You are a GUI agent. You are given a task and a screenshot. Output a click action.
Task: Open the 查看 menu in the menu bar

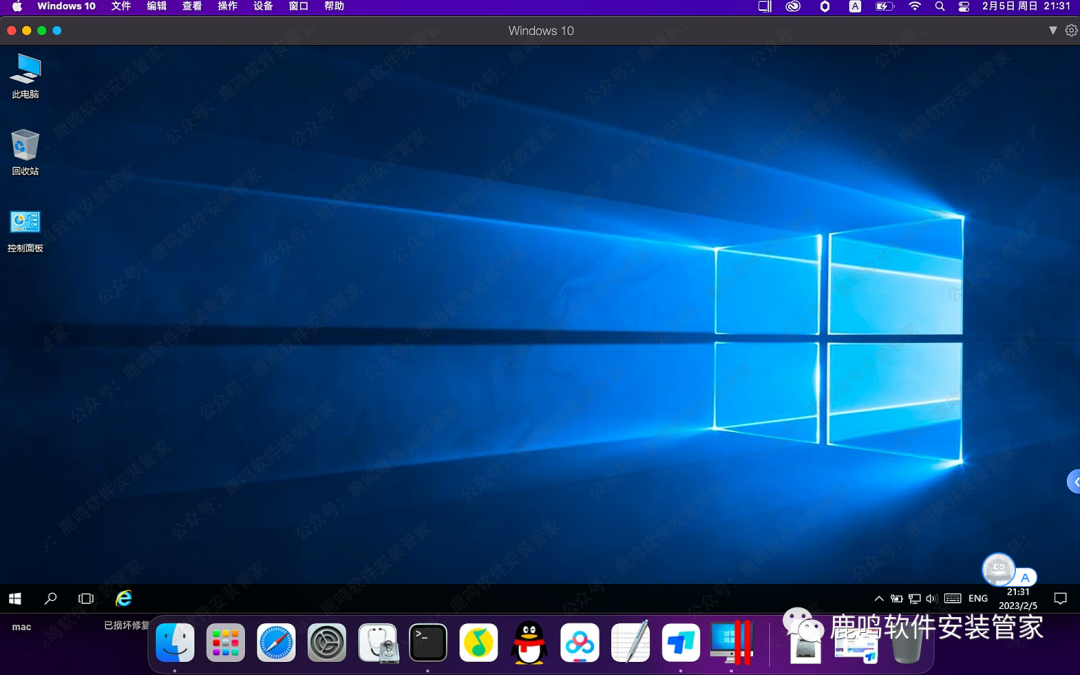(x=192, y=7)
